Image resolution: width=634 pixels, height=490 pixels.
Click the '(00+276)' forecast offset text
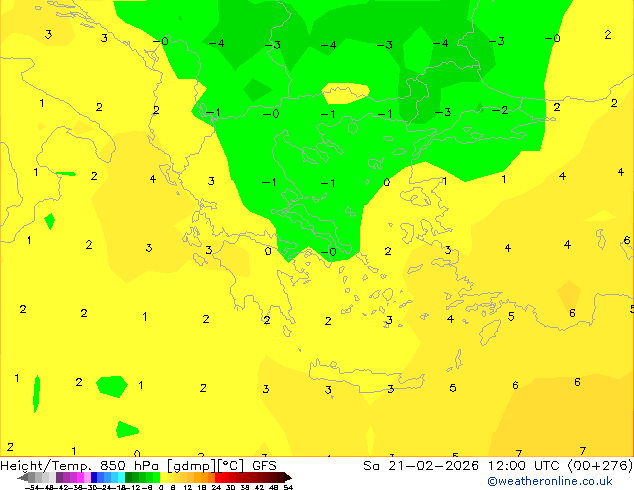(600, 466)
